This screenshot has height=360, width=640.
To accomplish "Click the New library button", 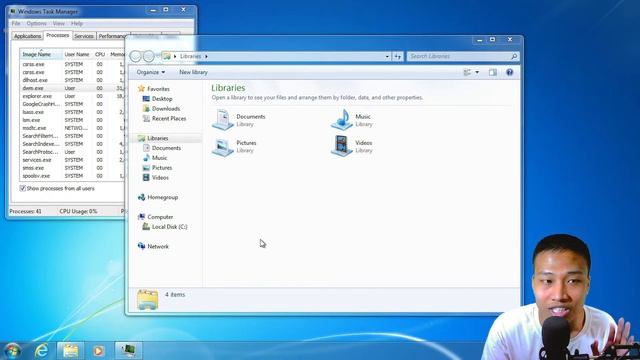I will [193, 72].
